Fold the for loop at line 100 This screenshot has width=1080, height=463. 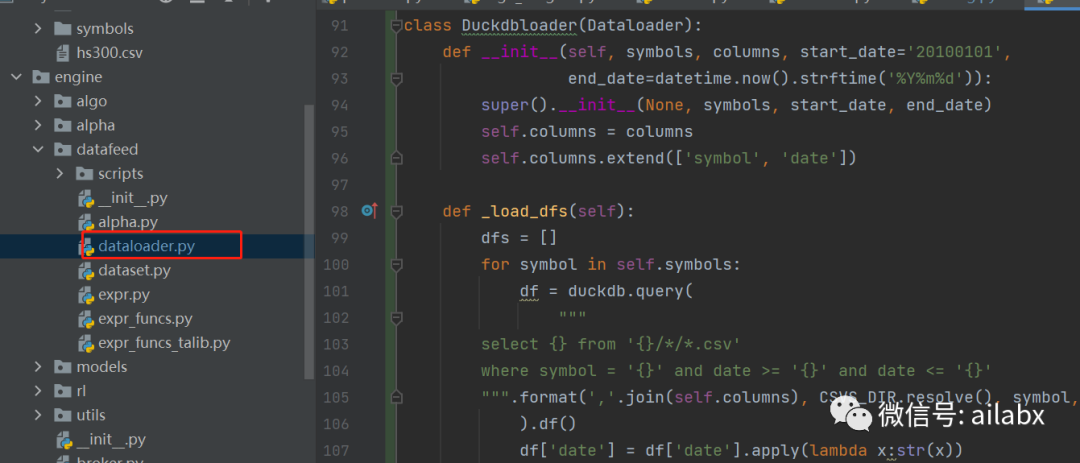(x=396, y=264)
